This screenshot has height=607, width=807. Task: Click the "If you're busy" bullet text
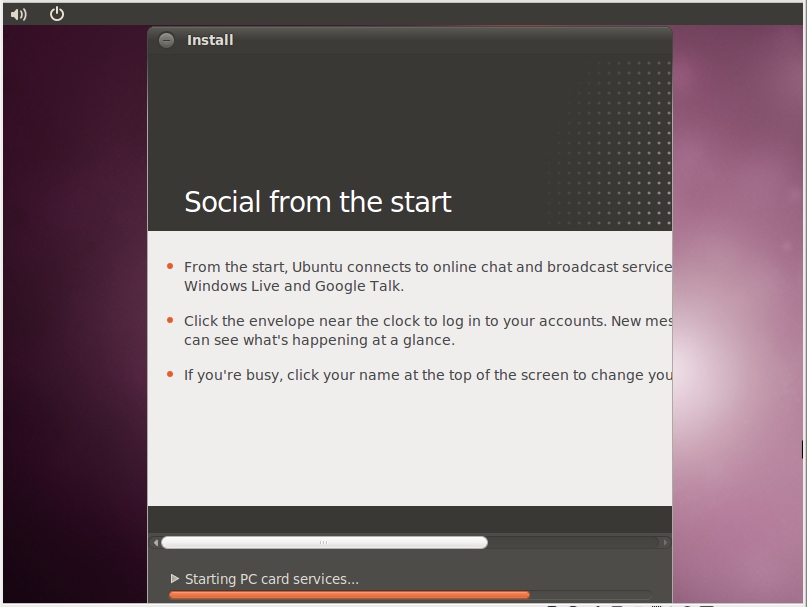428,375
